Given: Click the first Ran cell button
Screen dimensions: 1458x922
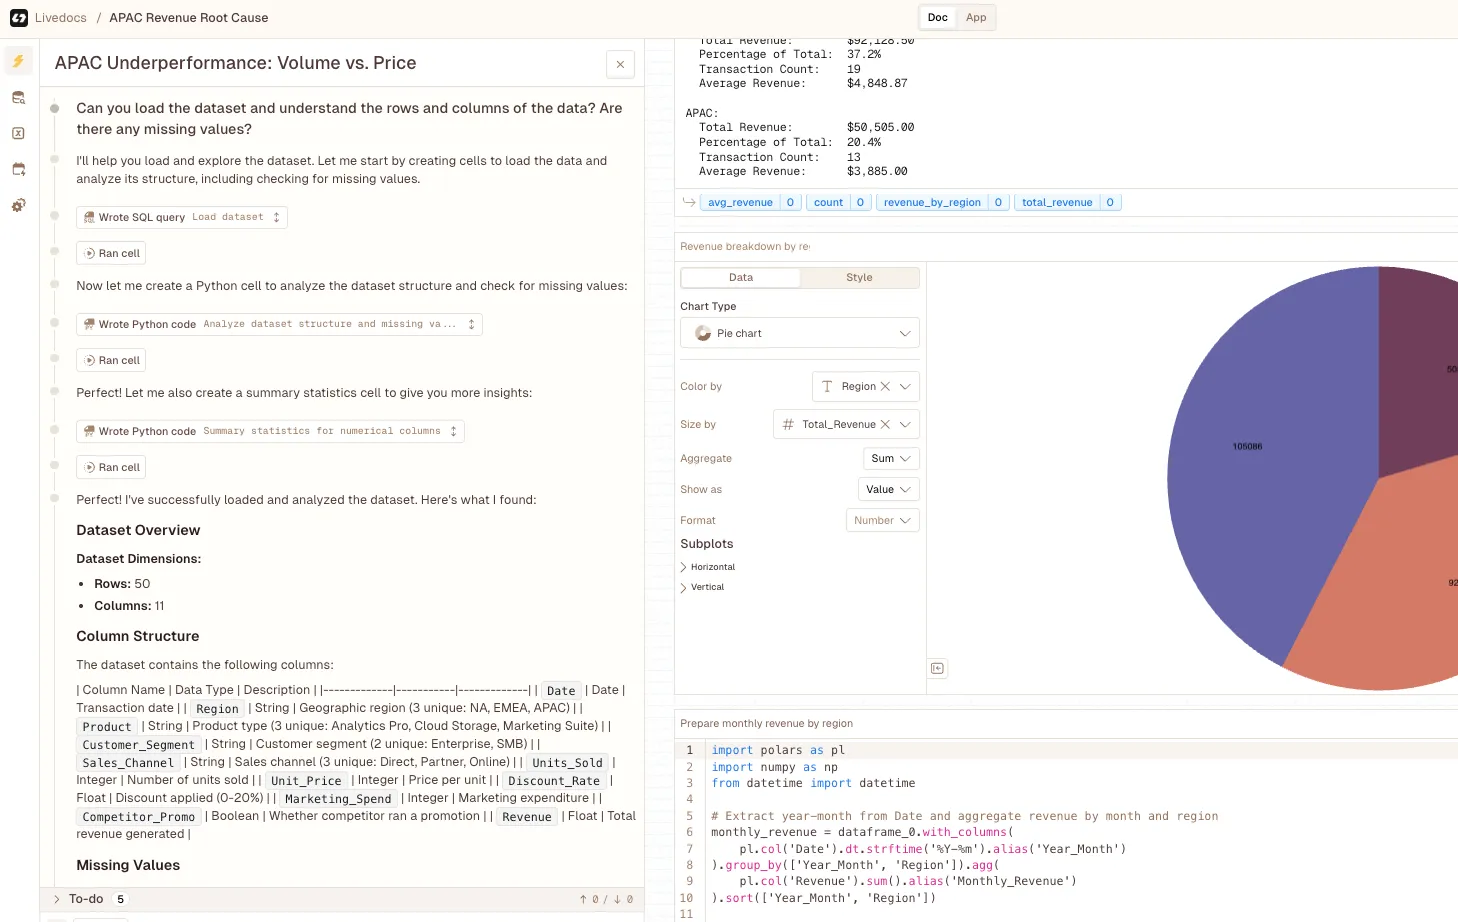Looking at the screenshot, I should [x=111, y=253].
